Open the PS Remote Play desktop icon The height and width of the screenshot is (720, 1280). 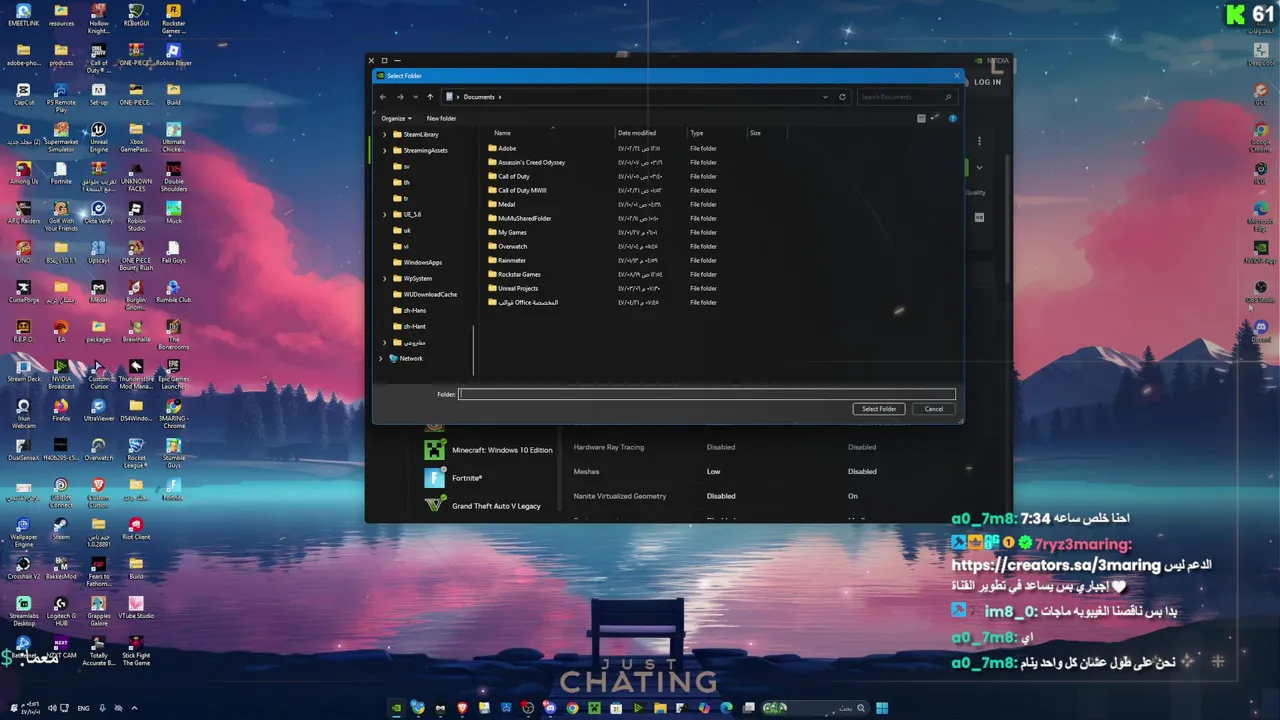pyautogui.click(x=61, y=98)
